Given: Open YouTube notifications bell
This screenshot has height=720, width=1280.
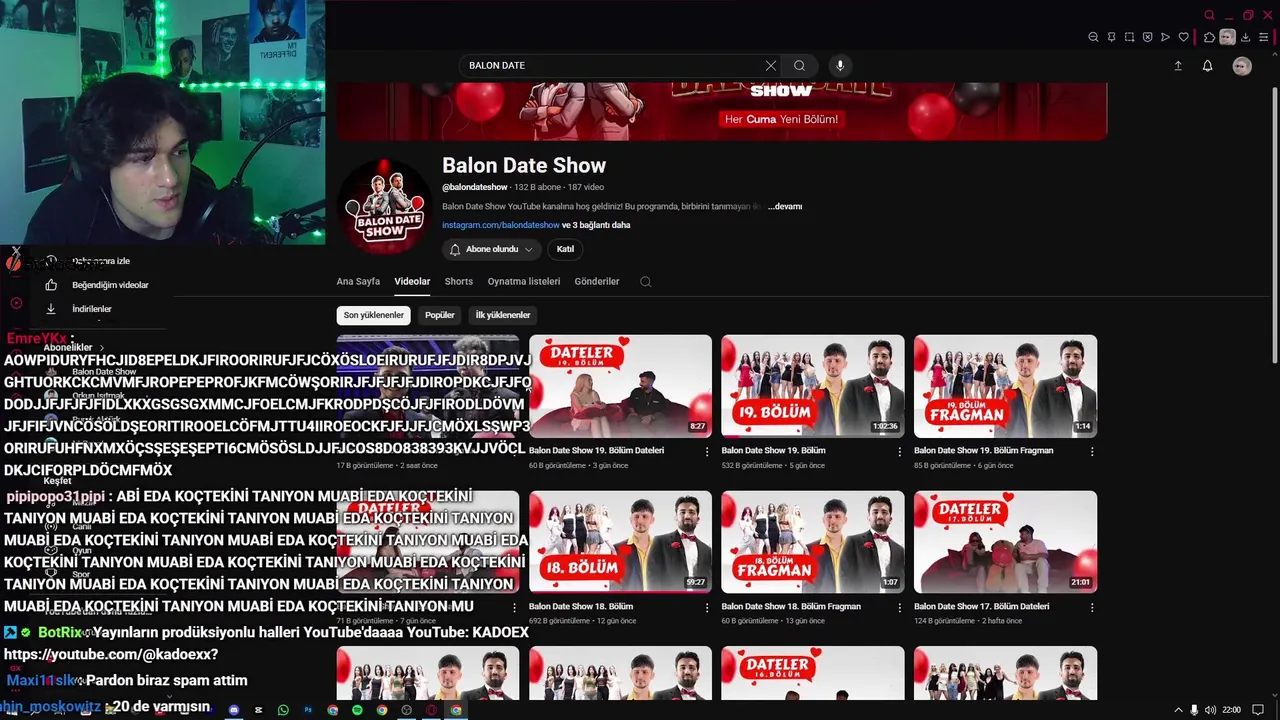Looking at the screenshot, I should pyautogui.click(x=1207, y=65).
